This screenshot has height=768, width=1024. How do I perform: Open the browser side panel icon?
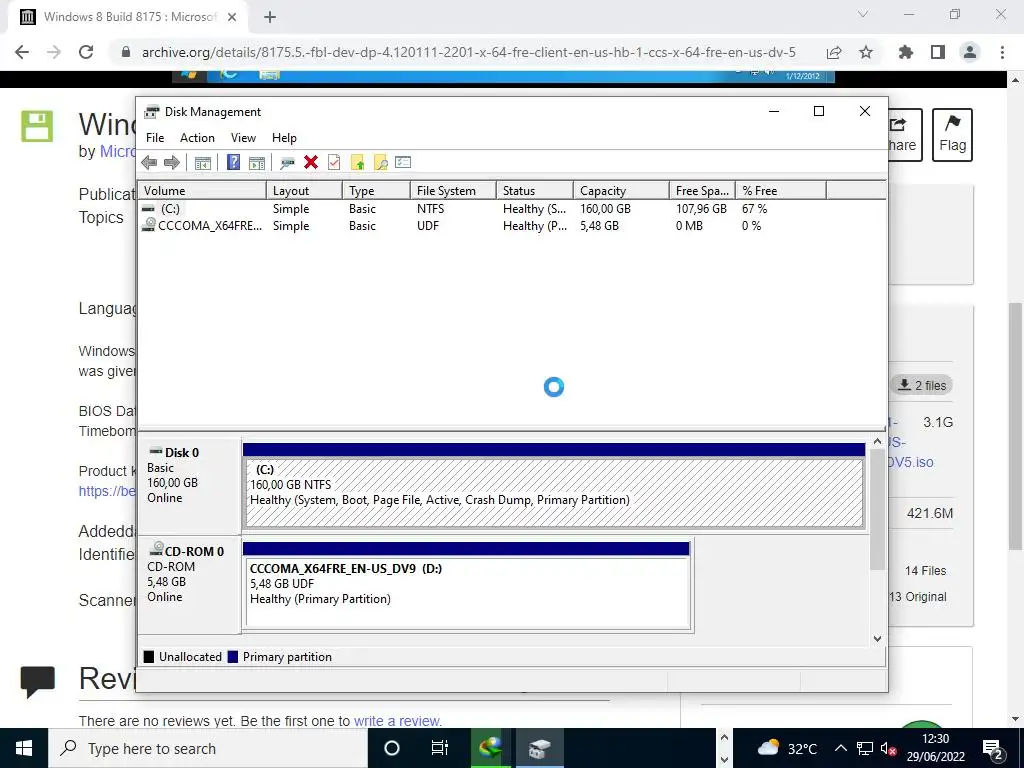pyautogui.click(x=938, y=52)
